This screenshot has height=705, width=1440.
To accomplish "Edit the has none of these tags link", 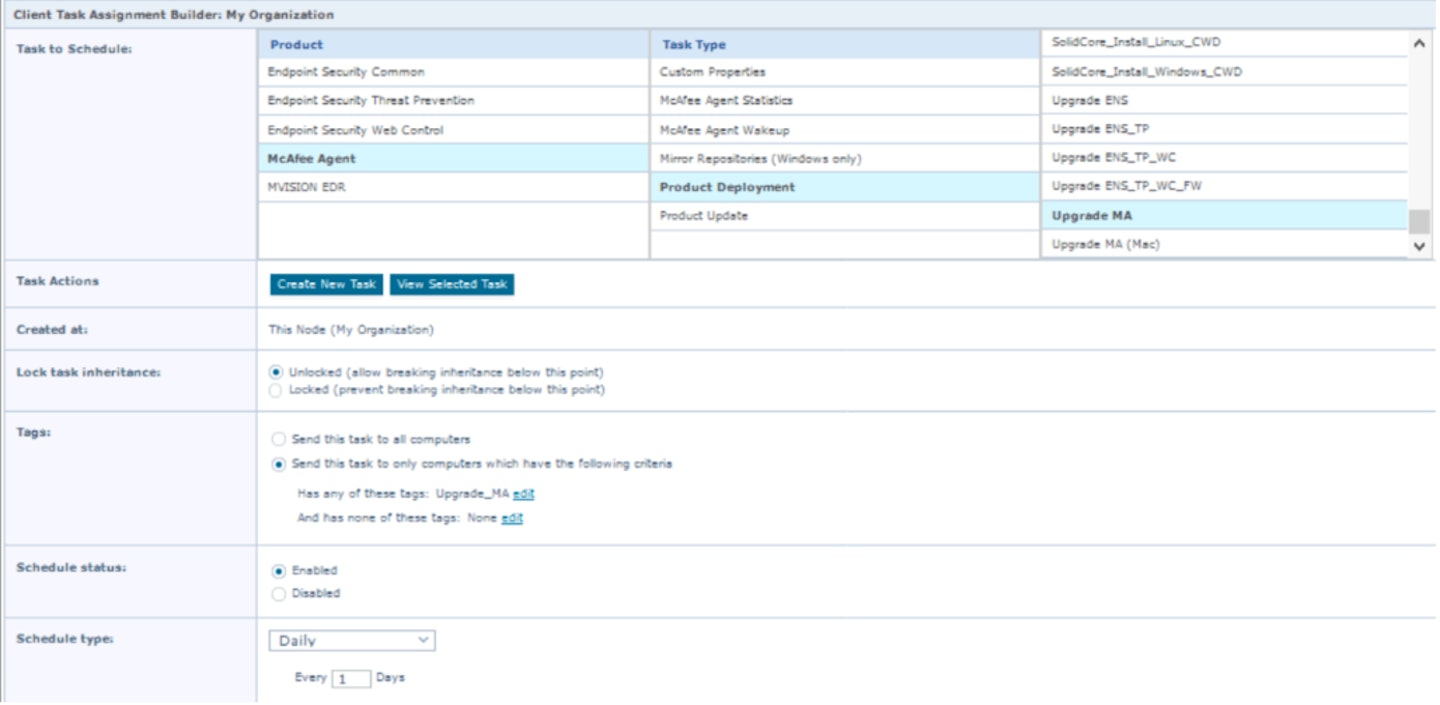I will pyautogui.click(x=512, y=518).
